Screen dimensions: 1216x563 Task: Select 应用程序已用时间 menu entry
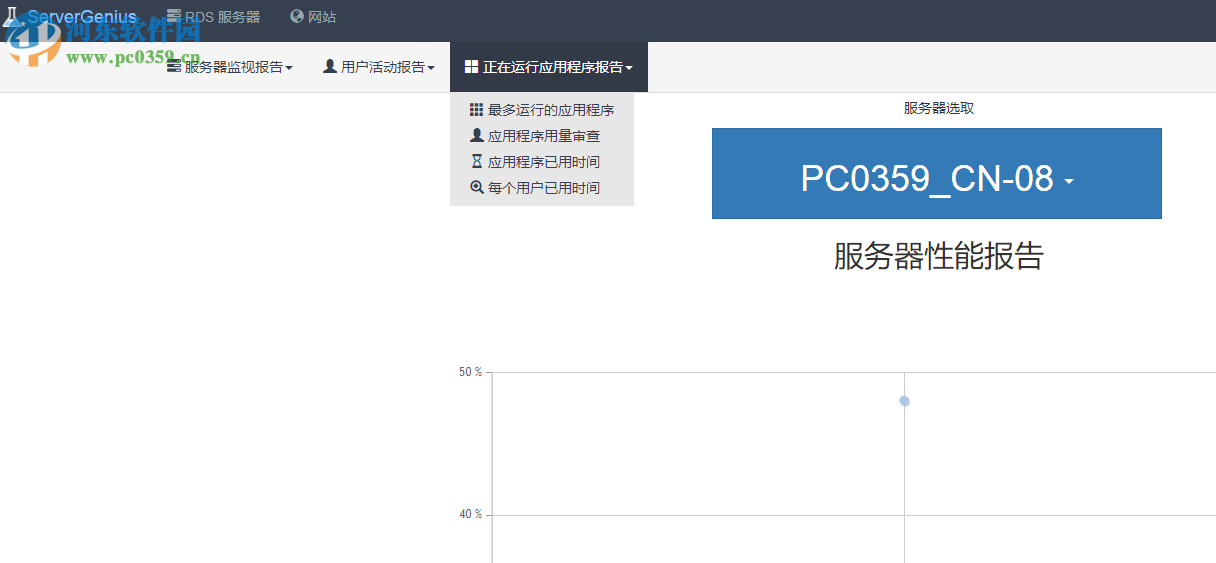pyautogui.click(x=542, y=162)
